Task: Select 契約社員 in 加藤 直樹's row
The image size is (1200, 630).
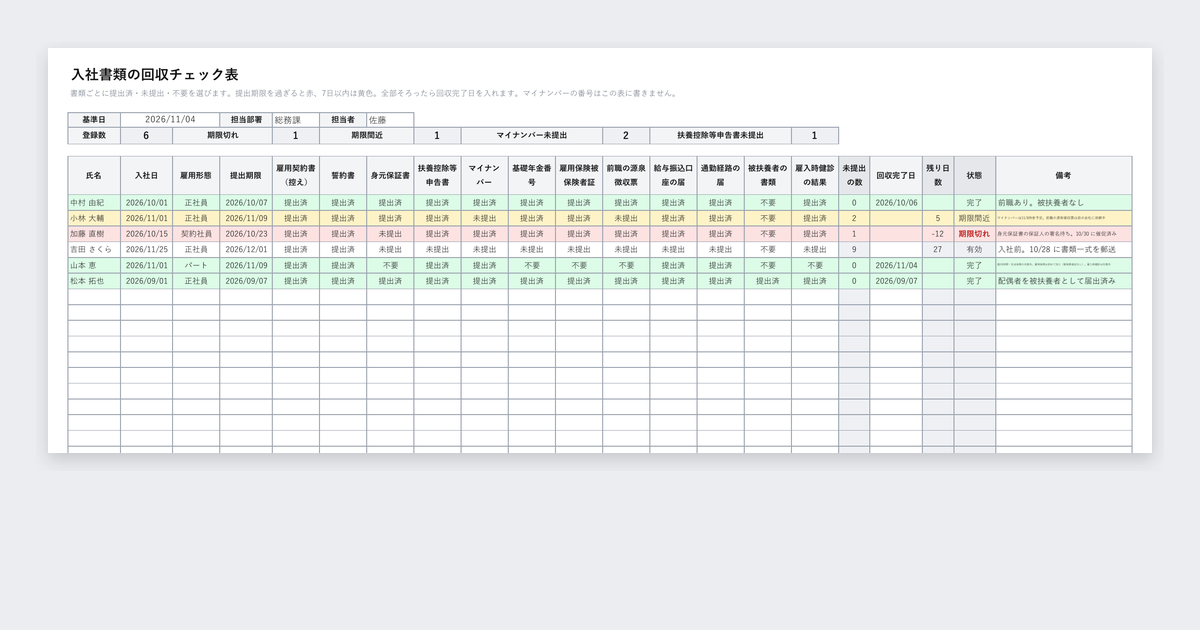Action: 196,234
